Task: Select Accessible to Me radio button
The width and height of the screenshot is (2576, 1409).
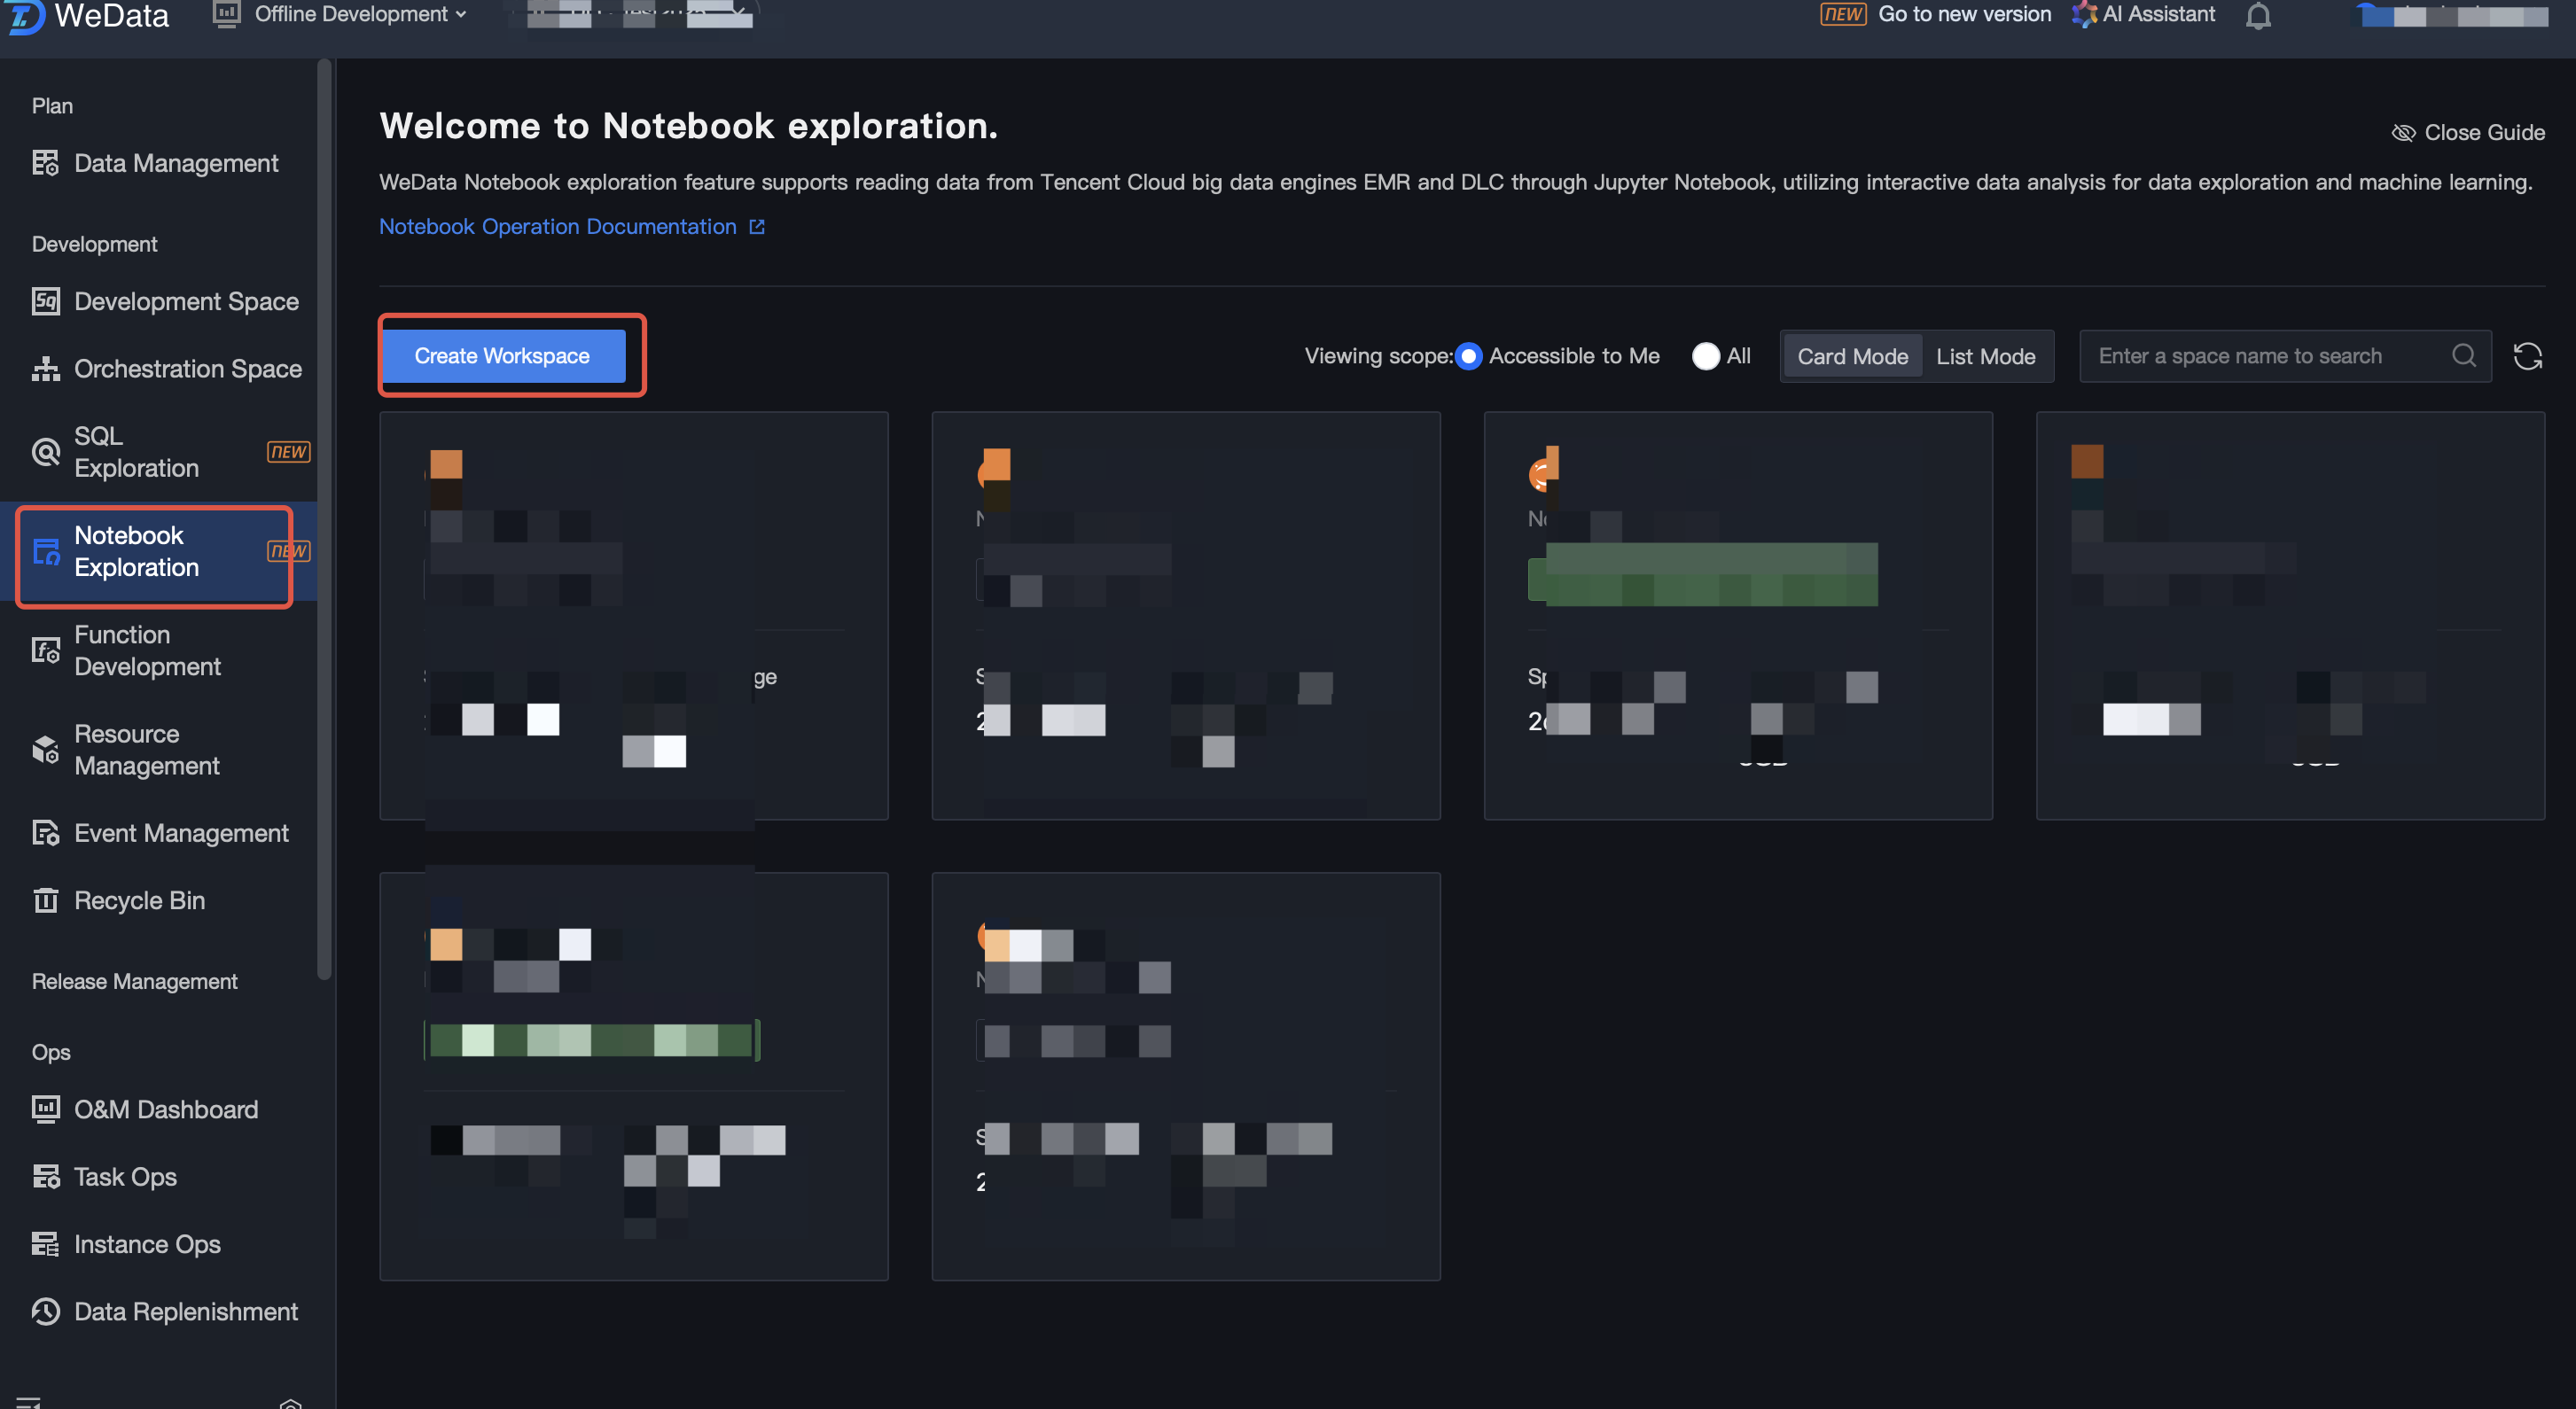Action: coord(1468,356)
